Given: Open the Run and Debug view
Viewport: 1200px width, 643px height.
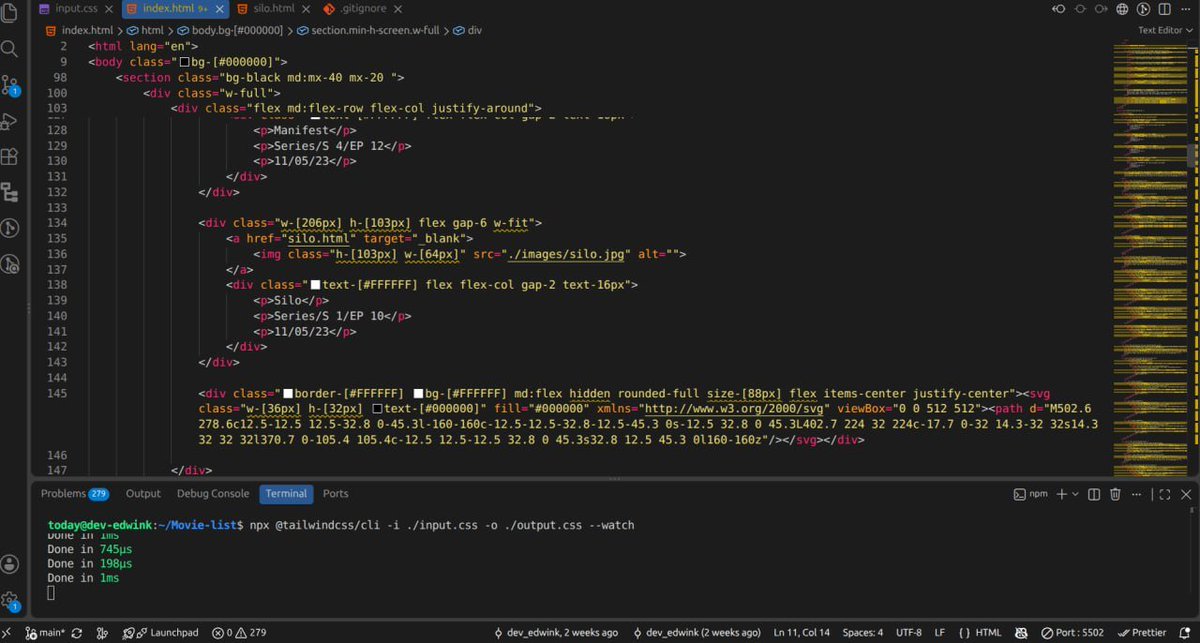Looking at the screenshot, I should [10, 121].
